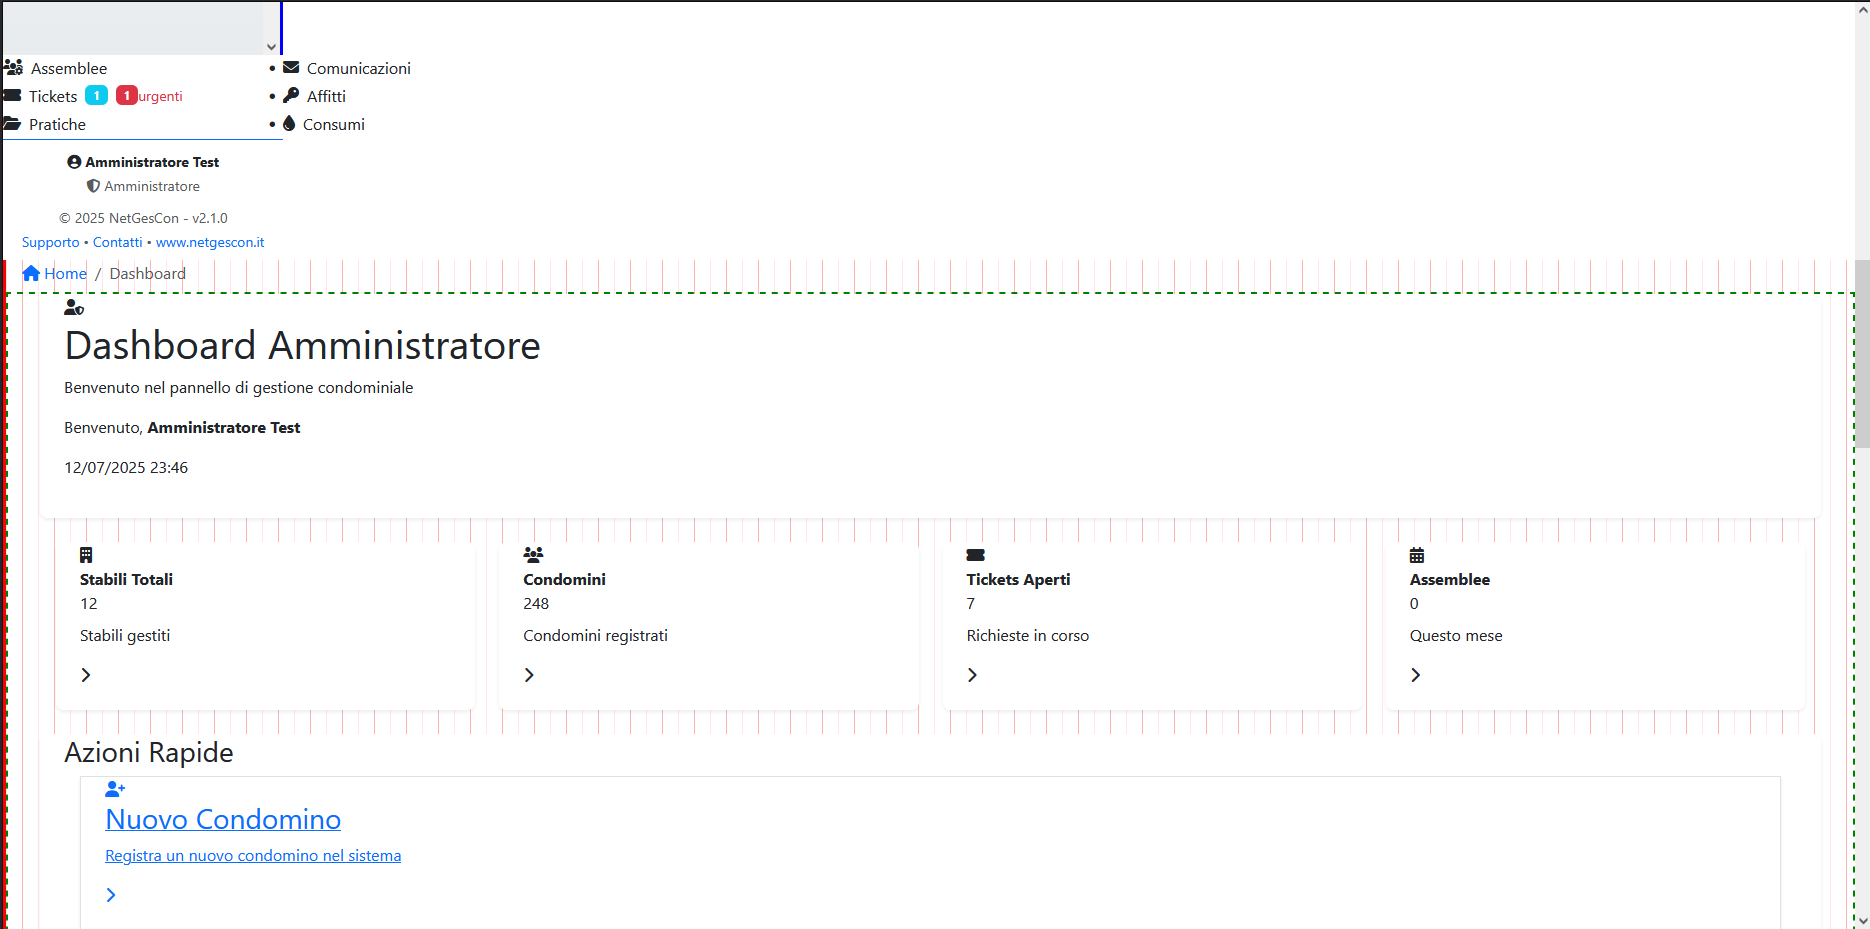Expand the Stabili Totali card chevron
This screenshot has height=929, width=1870.
(x=86, y=675)
